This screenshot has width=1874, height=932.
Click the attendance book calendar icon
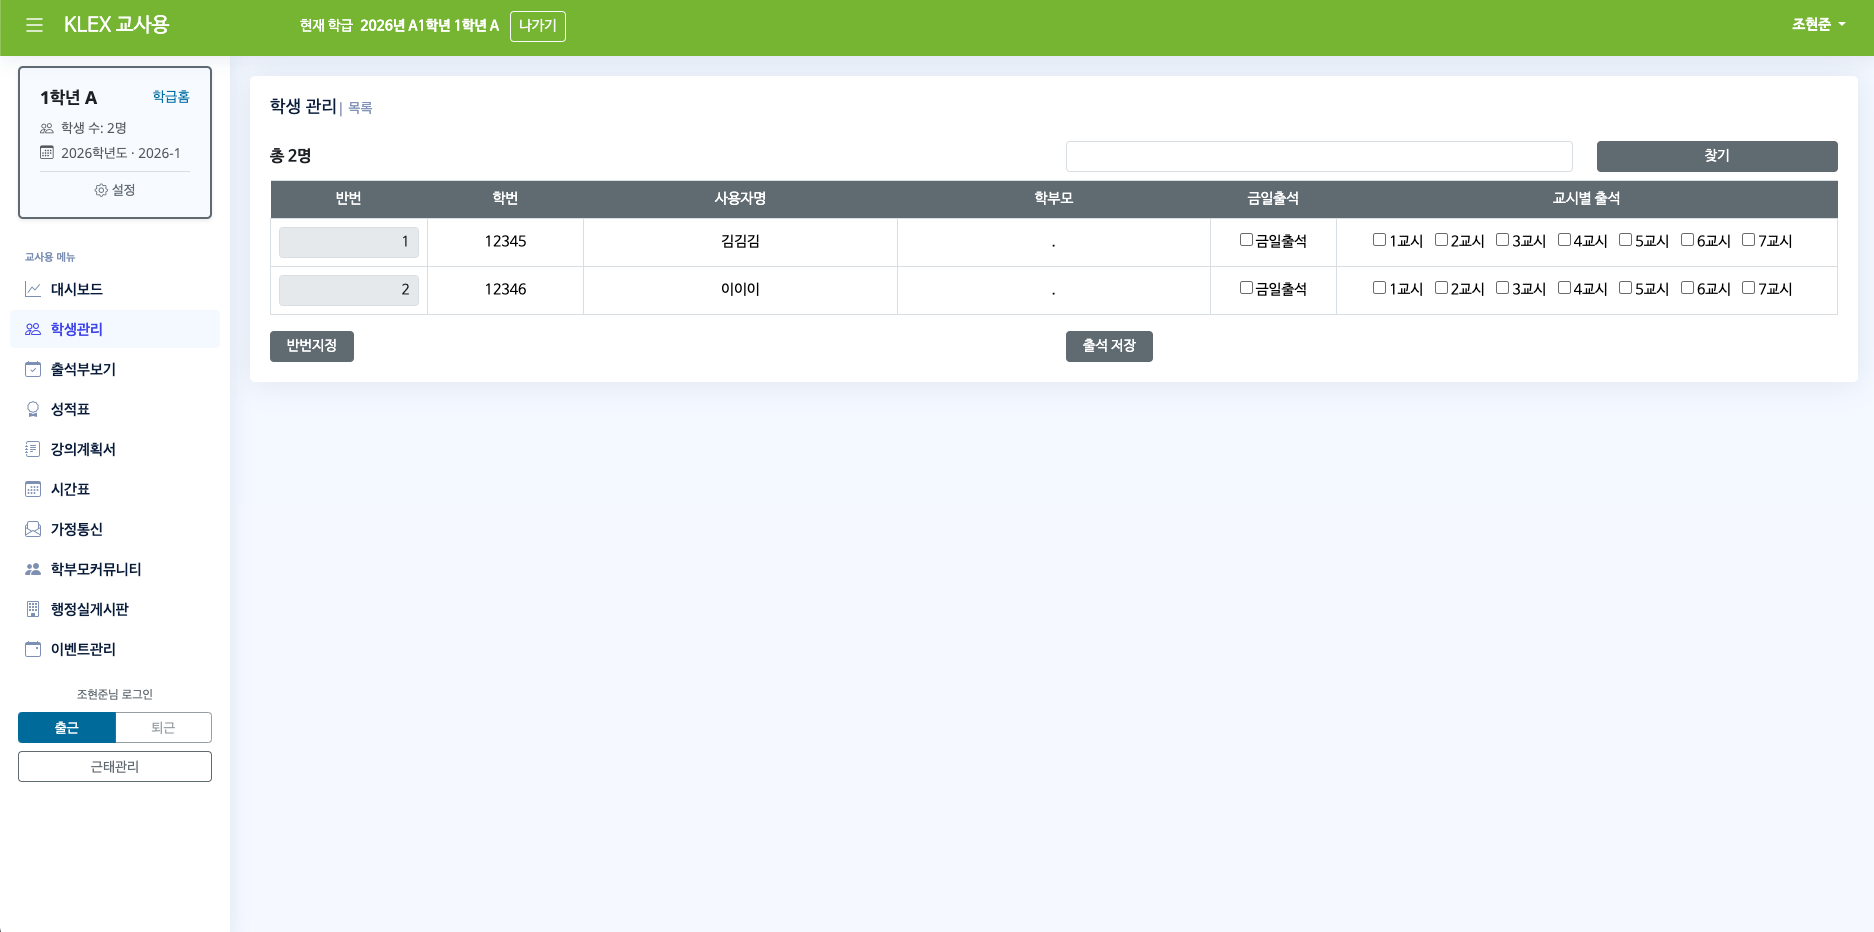tap(33, 369)
